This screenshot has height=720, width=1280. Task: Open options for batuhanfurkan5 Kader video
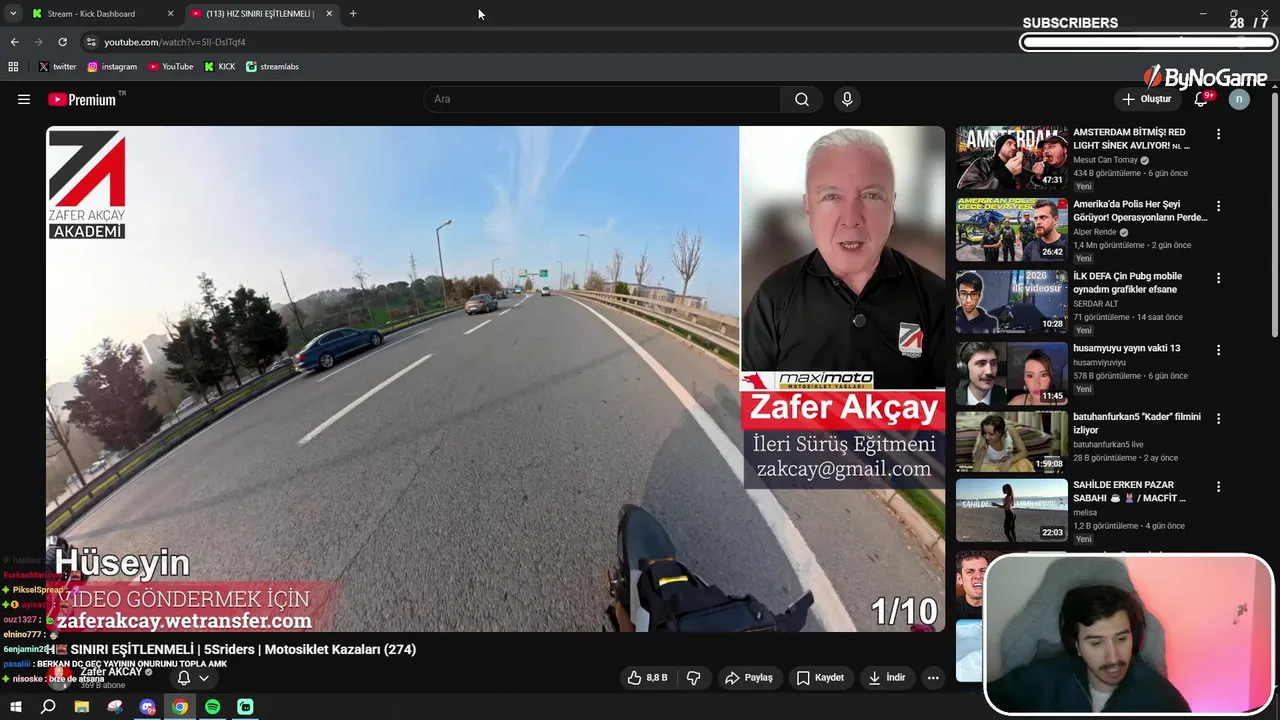[1218, 418]
